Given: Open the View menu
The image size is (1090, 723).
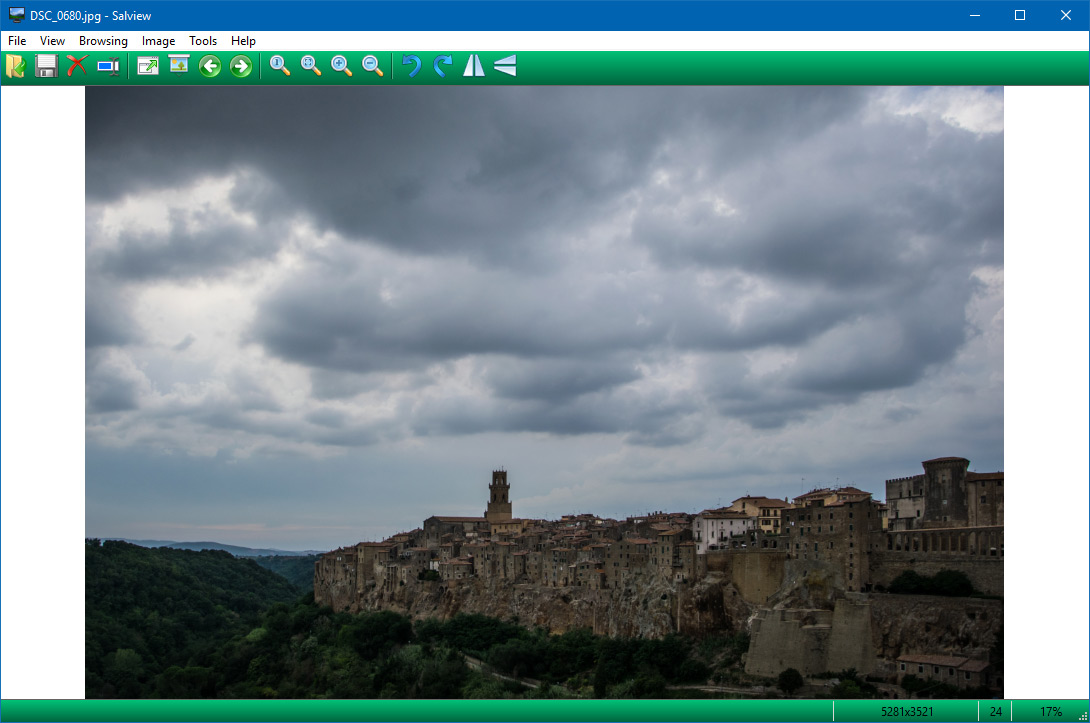Looking at the screenshot, I should [x=52, y=41].
